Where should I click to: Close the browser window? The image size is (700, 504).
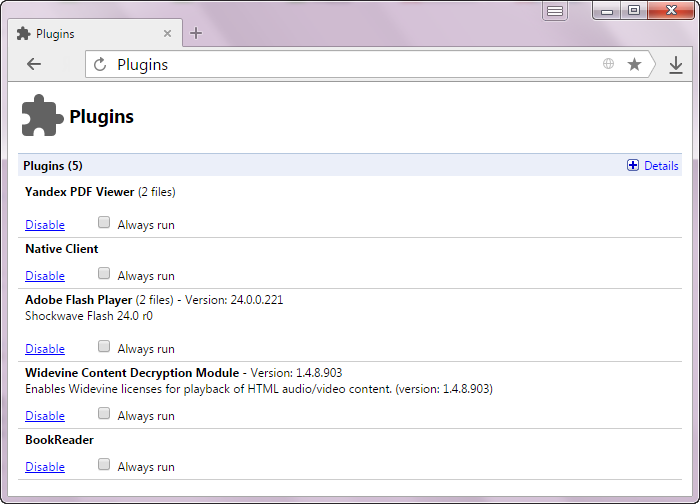coord(671,10)
